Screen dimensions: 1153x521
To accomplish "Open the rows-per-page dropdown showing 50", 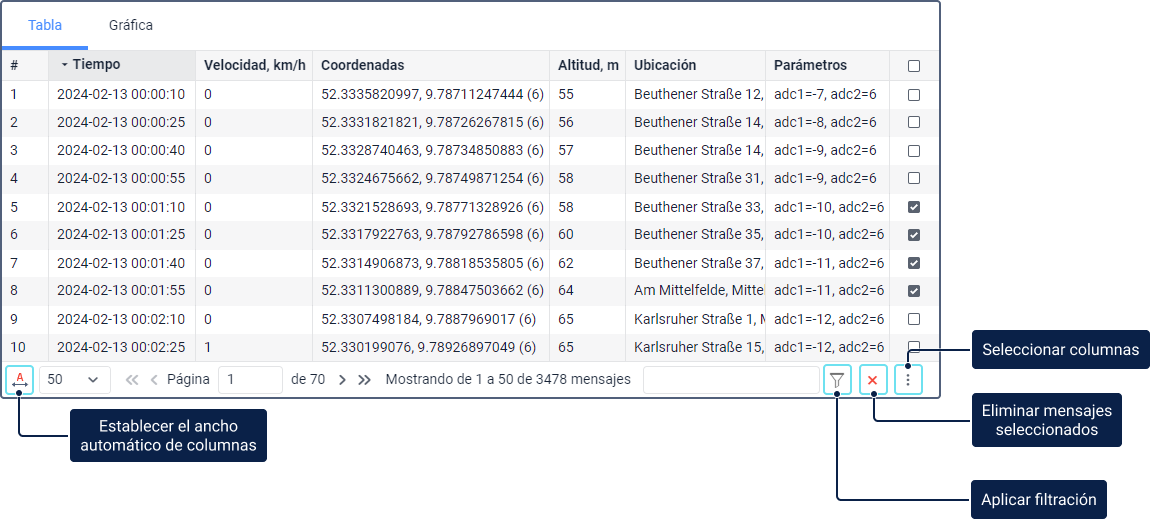I will [75, 380].
